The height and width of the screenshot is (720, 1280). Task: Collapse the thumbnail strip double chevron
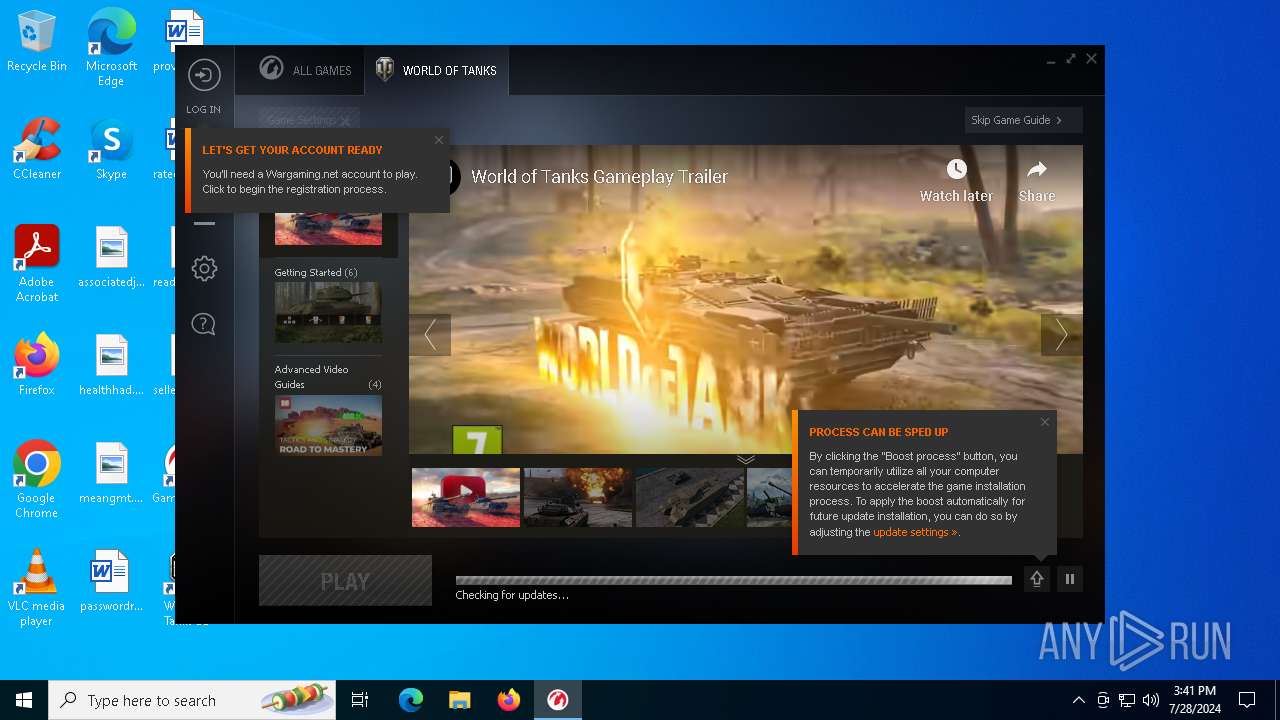click(746, 460)
